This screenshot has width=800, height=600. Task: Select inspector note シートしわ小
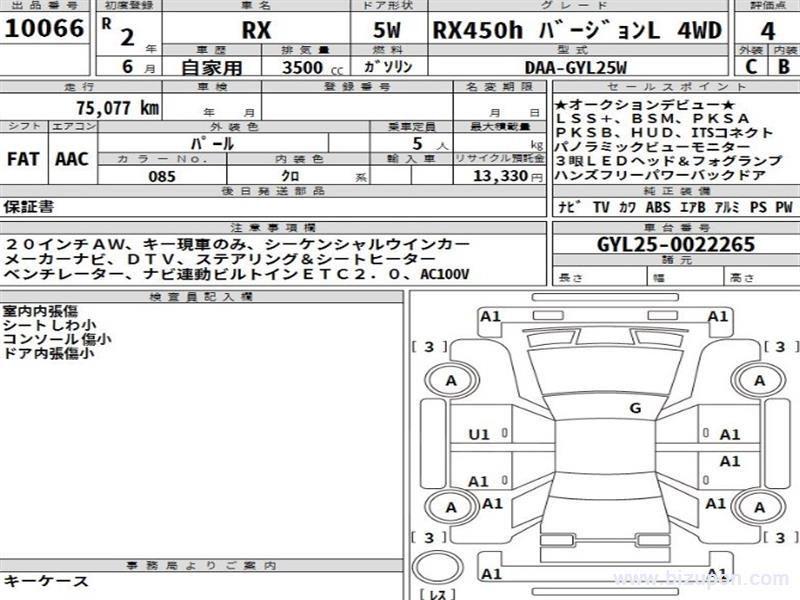pos(49,325)
